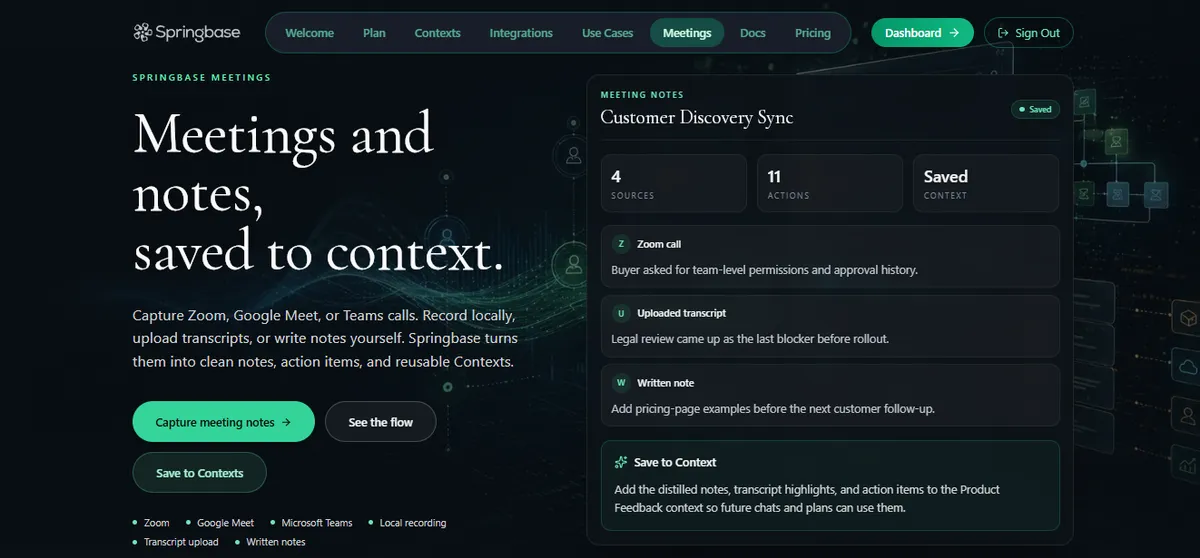
Task: Open the Docs nav item
Action: pyautogui.click(x=753, y=33)
